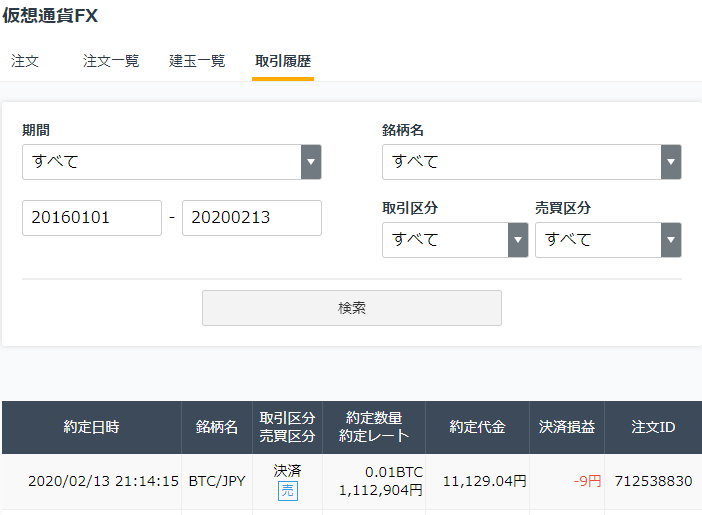The width and height of the screenshot is (702, 515).
Task: Click the 売 sell badge icon
Action: pos(287,491)
